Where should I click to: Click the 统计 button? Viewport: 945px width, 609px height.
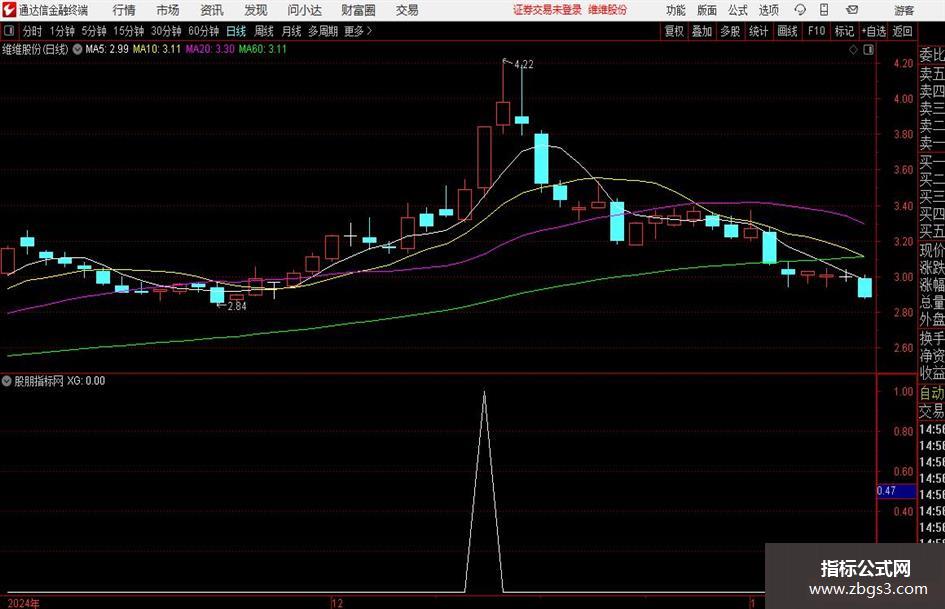(758, 31)
